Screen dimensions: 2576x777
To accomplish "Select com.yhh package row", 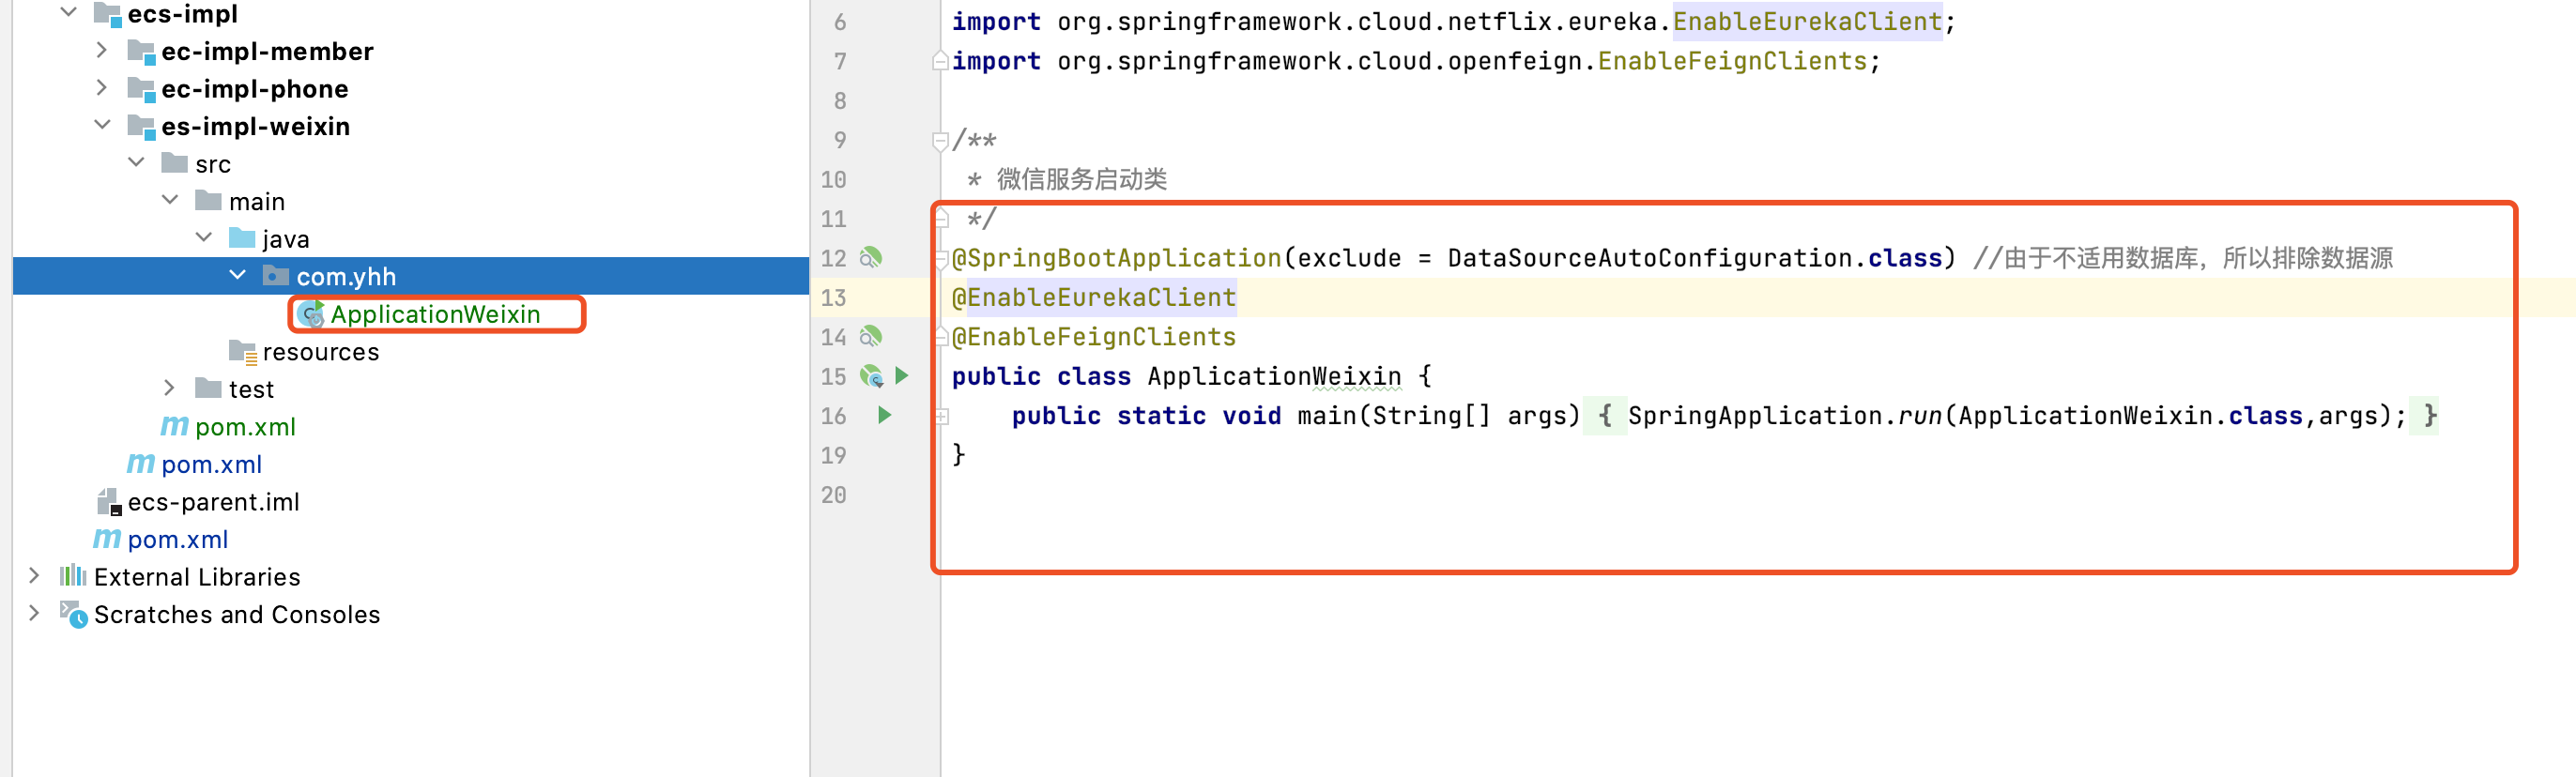I will [x=411, y=276].
